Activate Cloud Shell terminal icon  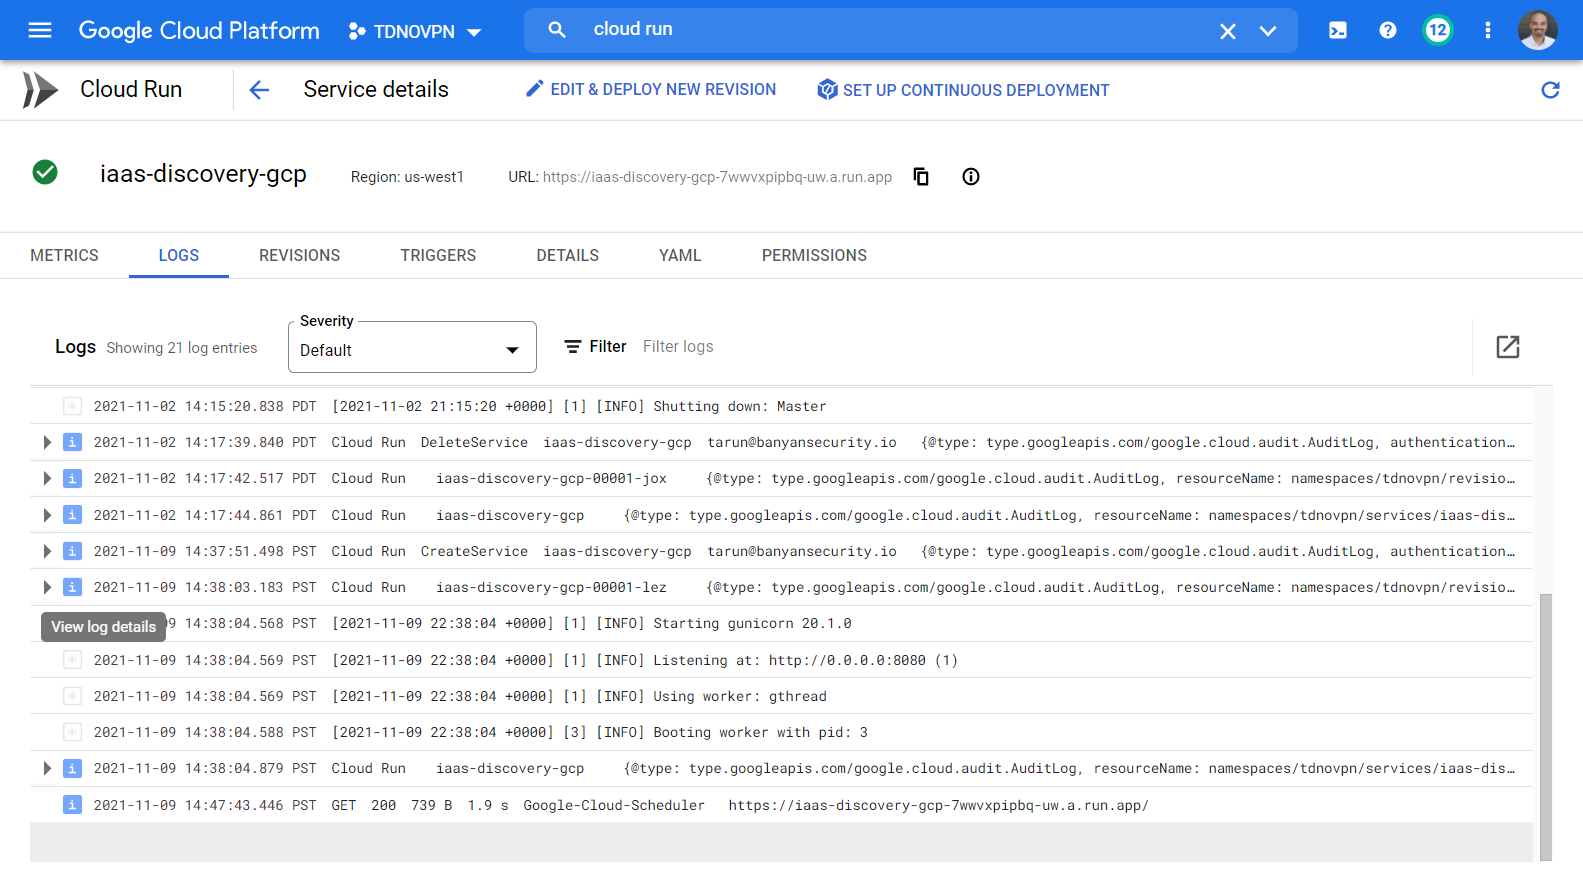1337,30
